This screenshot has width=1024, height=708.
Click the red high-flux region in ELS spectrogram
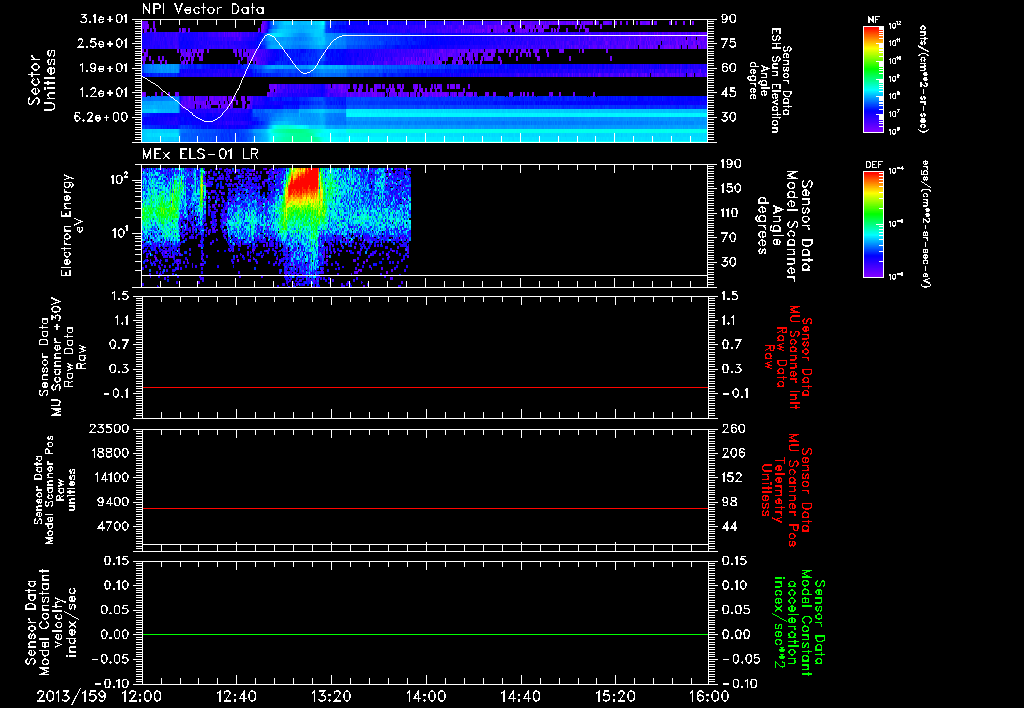tap(302, 184)
